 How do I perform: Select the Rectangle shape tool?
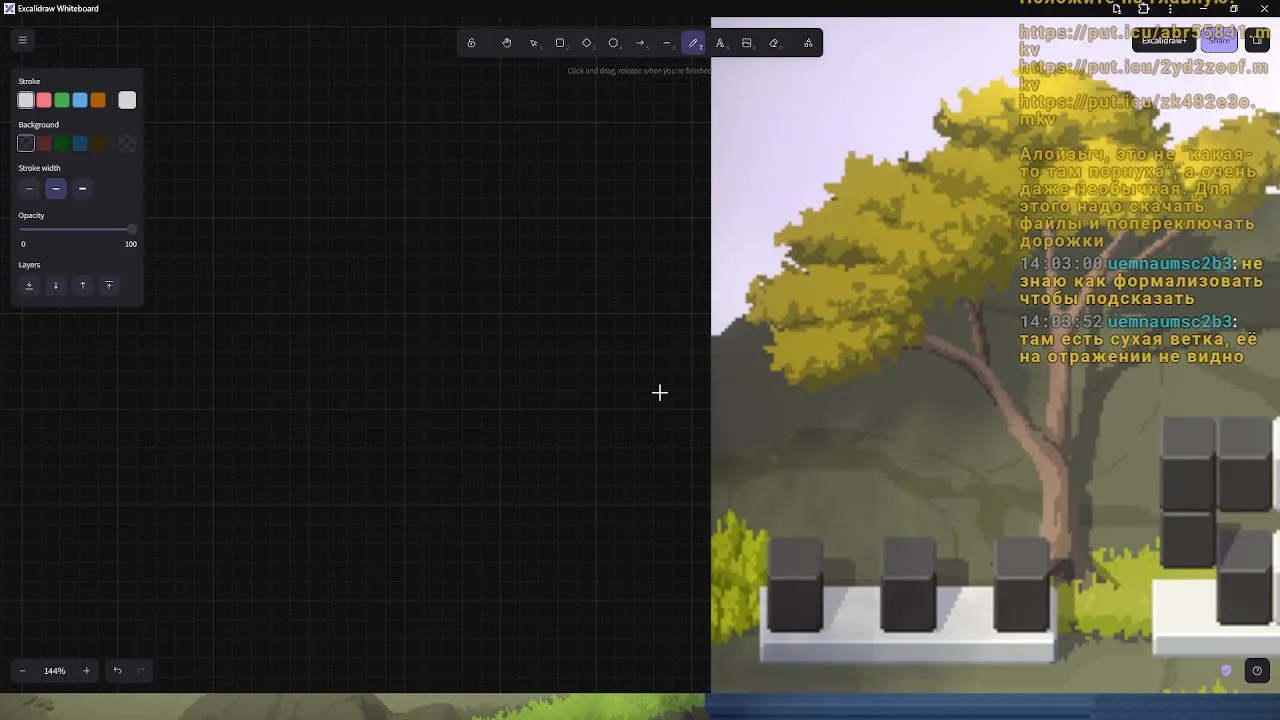(x=560, y=43)
